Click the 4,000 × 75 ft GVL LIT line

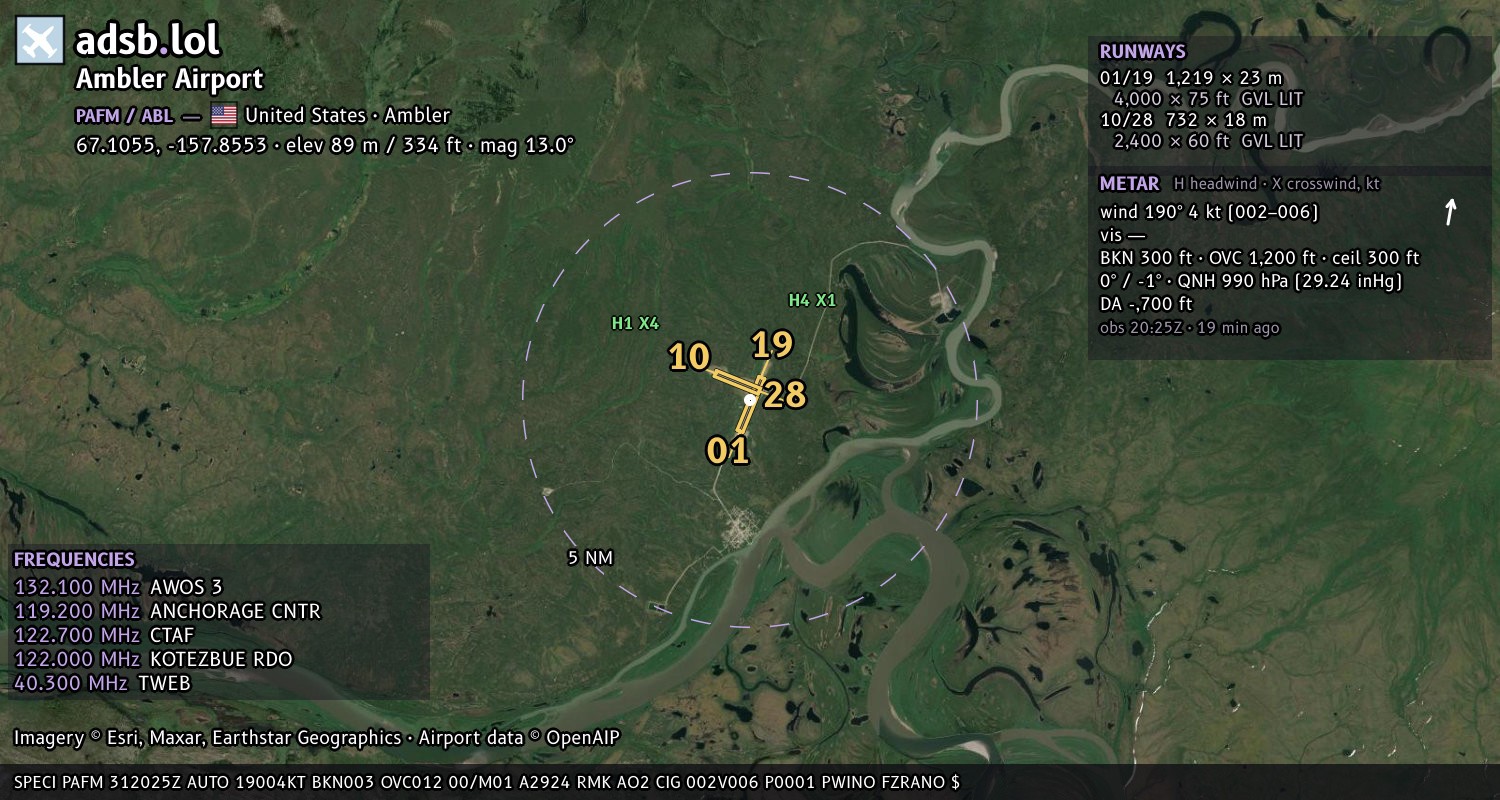click(1208, 99)
